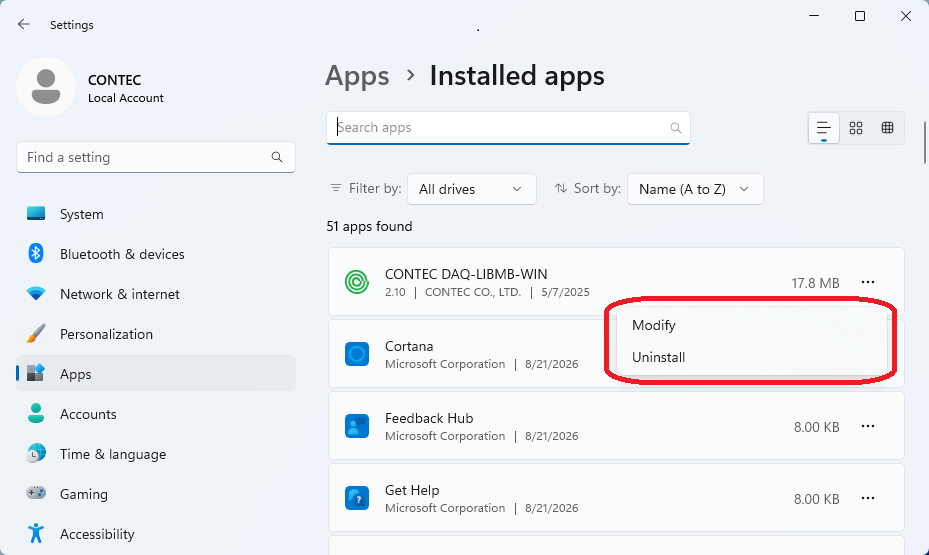Click the Apps breadcrumb link

tap(357, 76)
